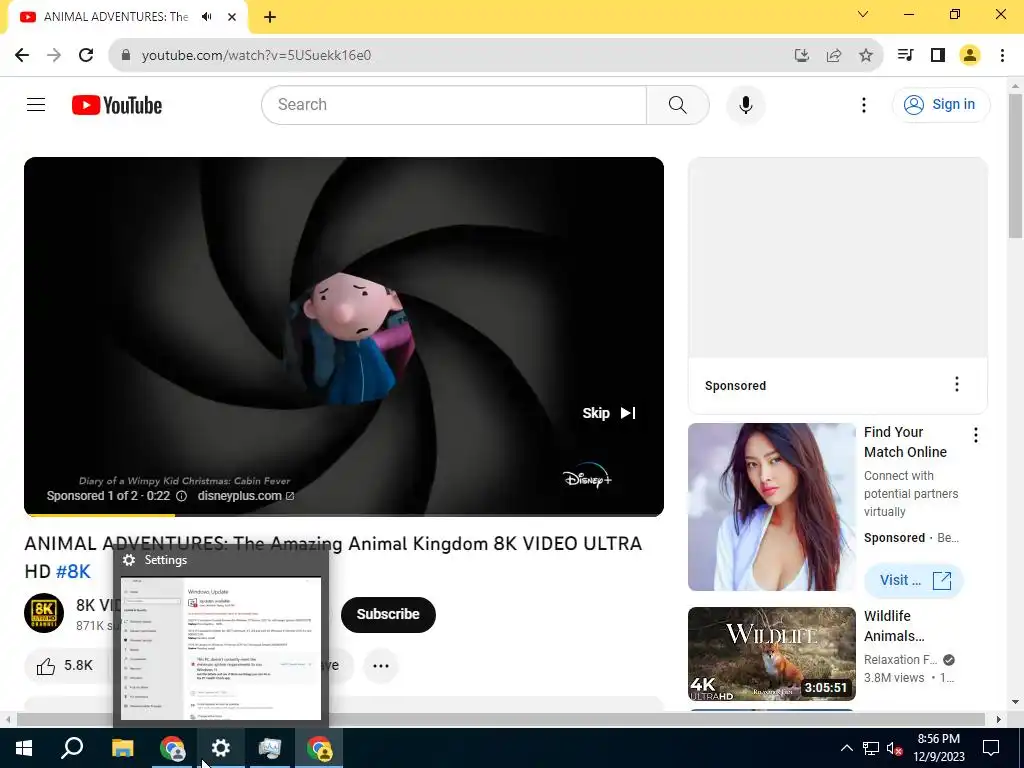Expand the tab search chevron
This screenshot has height=768, width=1024.
point(863,14)
